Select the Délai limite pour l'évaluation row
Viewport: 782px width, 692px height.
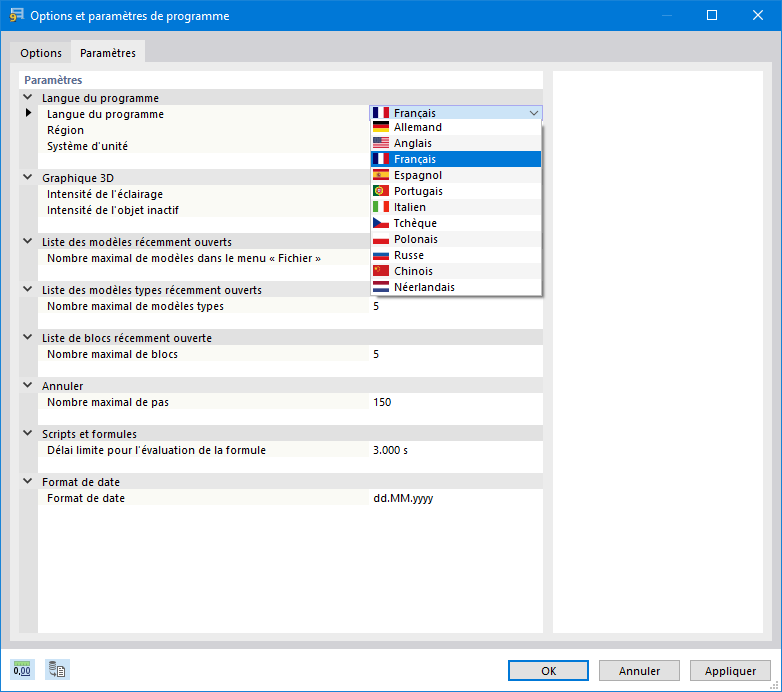click(x=203, y=450)
